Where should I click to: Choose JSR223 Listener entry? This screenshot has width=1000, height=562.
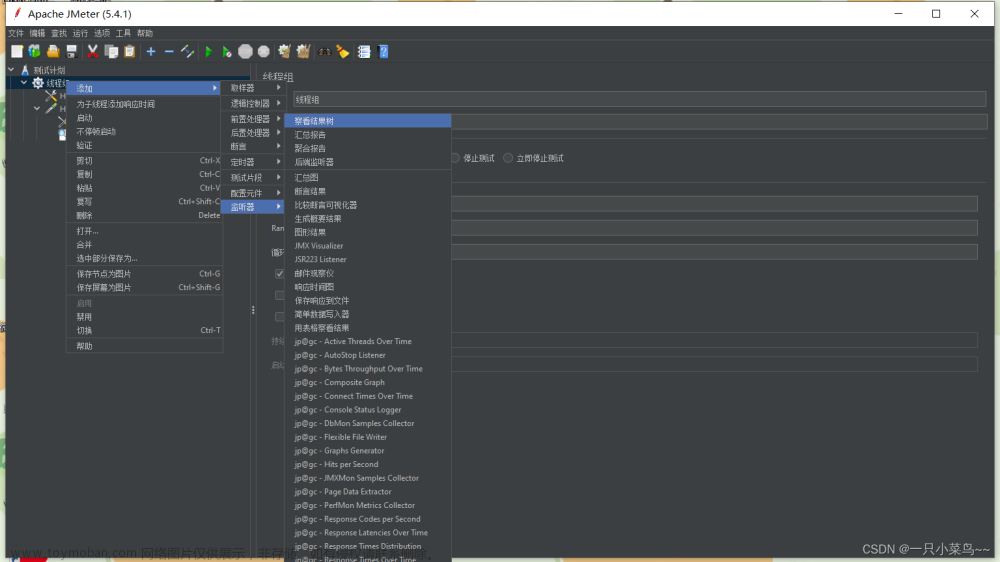pos(368,260)
